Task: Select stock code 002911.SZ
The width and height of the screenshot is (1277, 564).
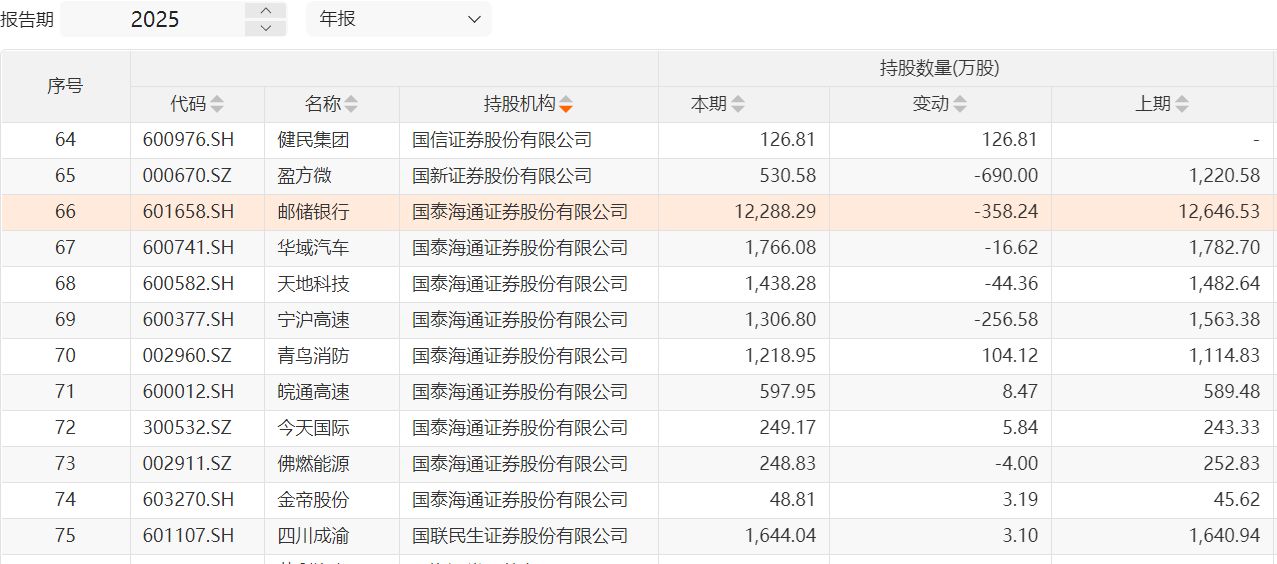Action: click(x=186, y=464)
